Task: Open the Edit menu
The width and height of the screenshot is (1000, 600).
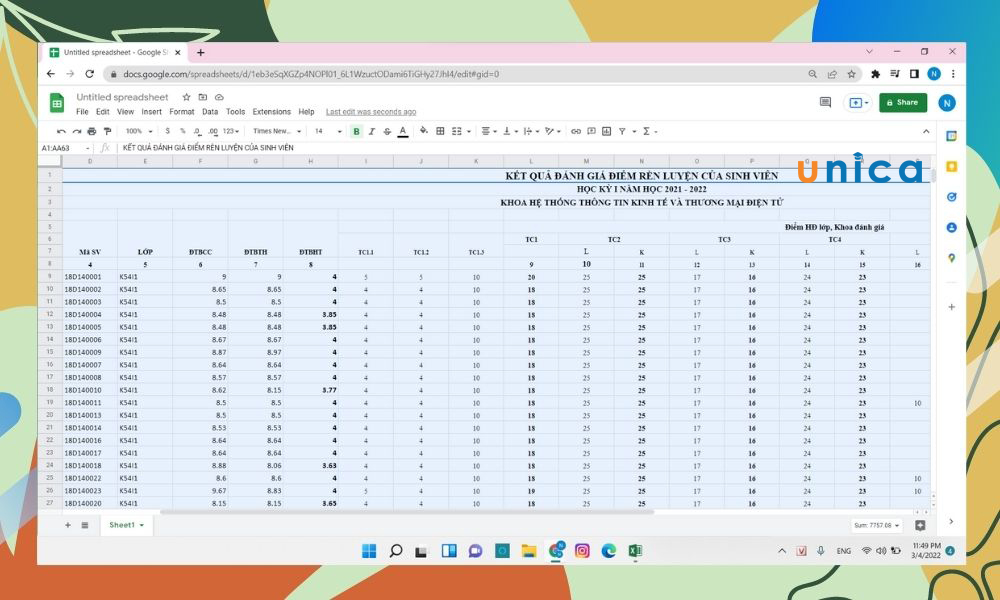Action: pyautogui.click(x=103, y=112)
